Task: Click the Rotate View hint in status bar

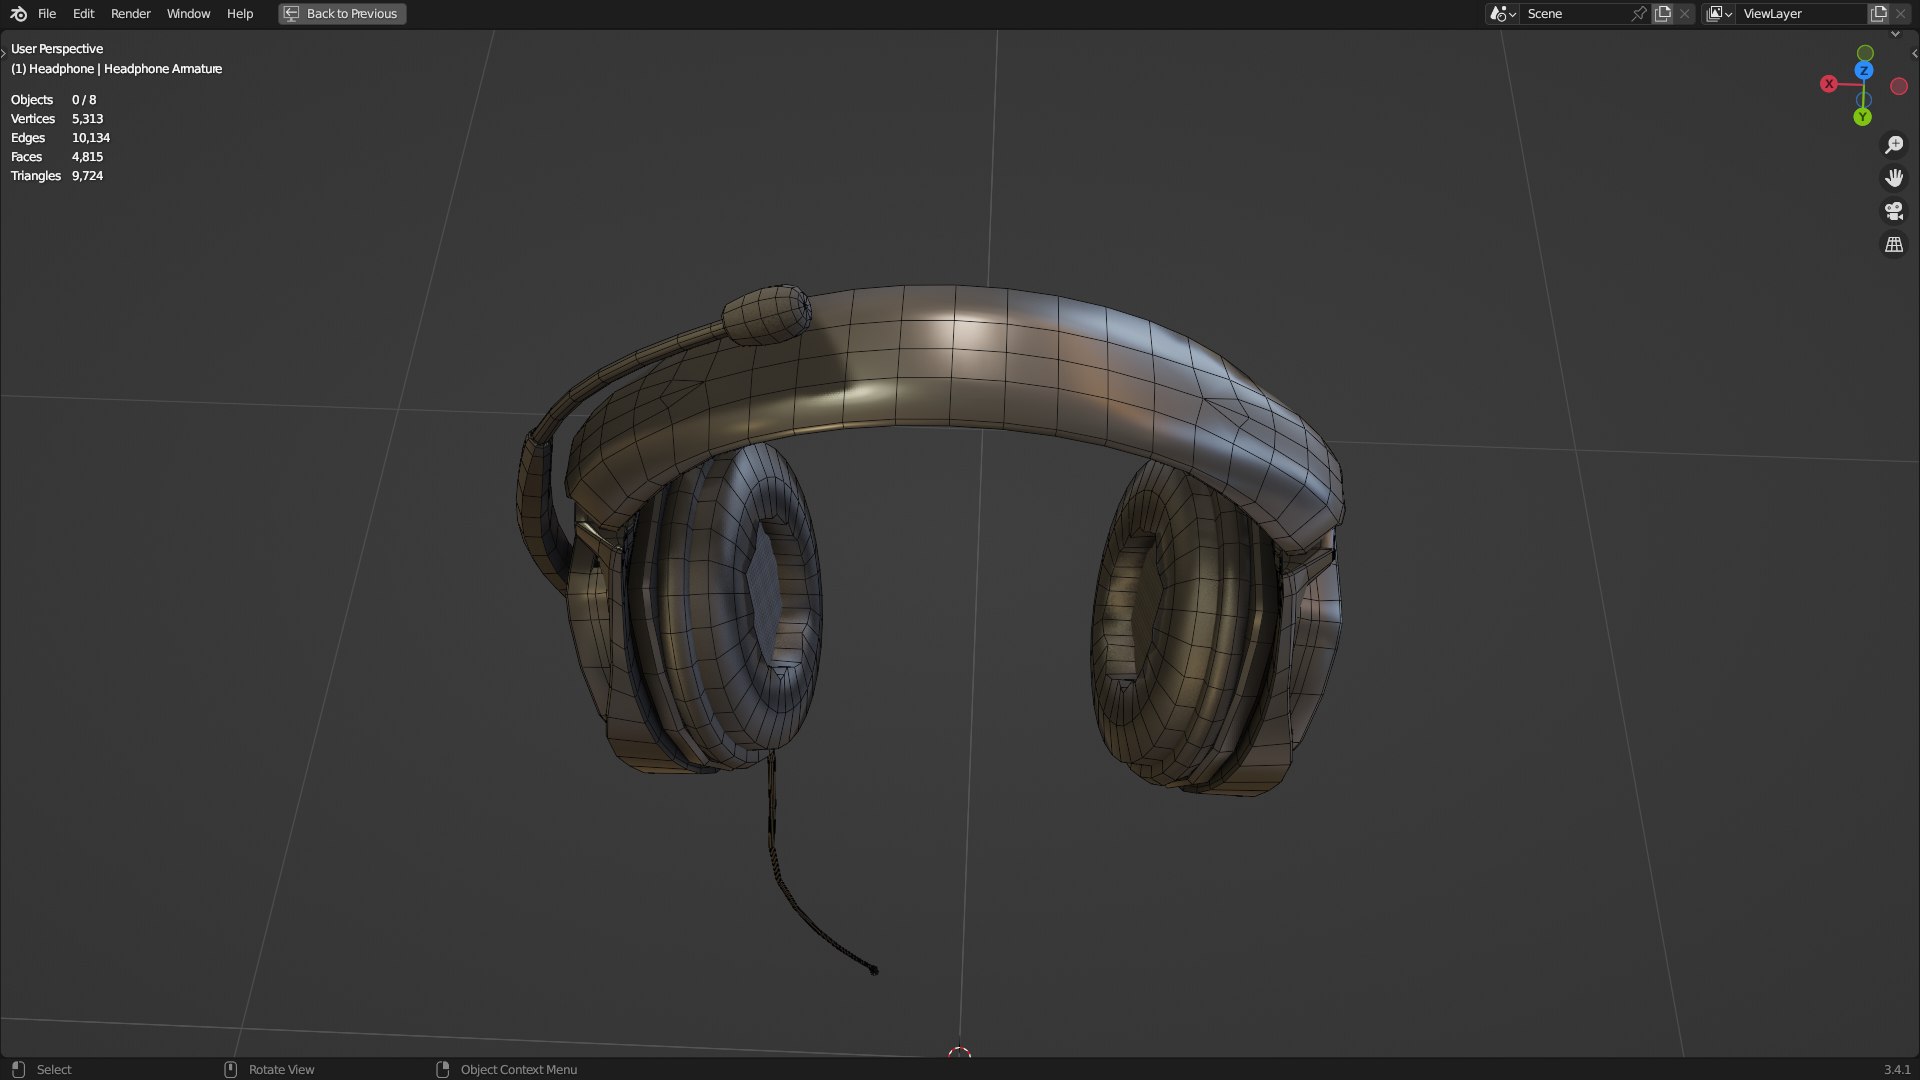Action: 269,1070
